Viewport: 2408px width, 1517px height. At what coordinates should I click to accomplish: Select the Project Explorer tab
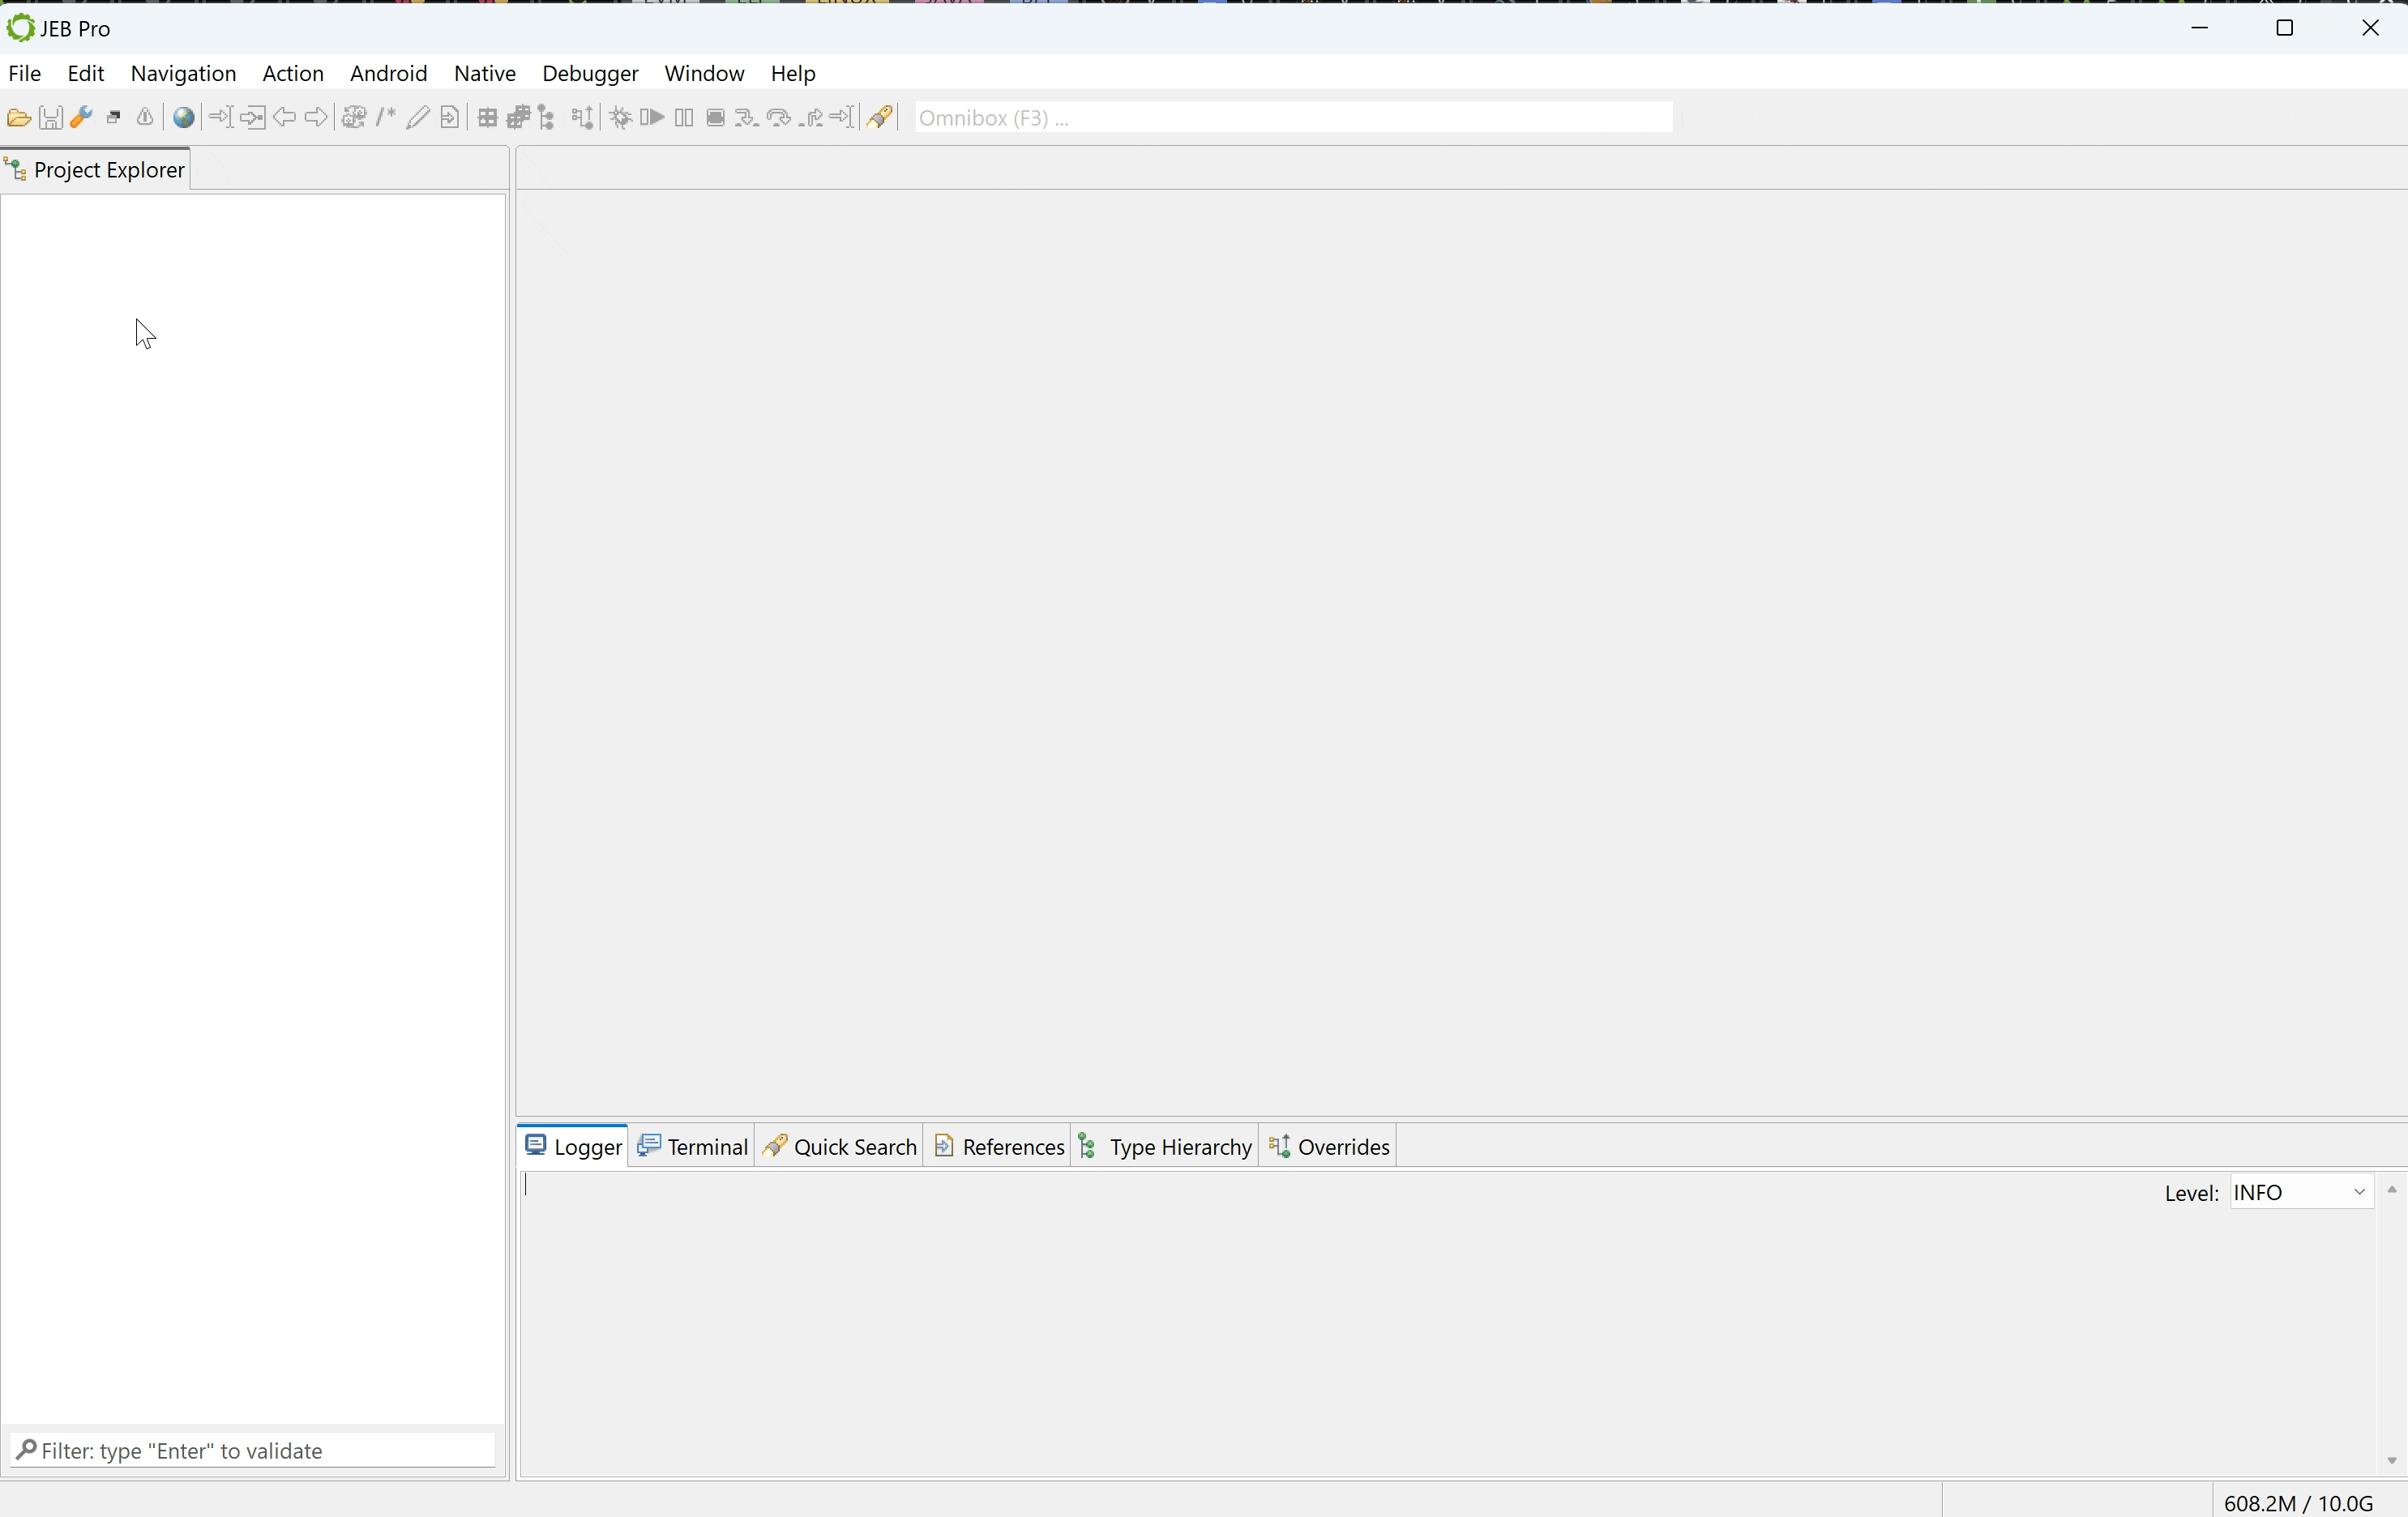pyautogui.click(x=96, y=170)
